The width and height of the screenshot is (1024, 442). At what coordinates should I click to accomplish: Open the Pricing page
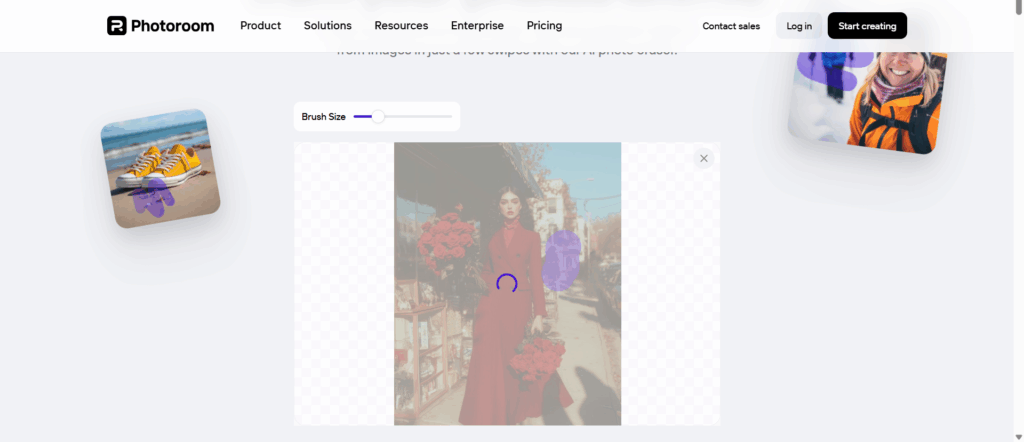544,26
